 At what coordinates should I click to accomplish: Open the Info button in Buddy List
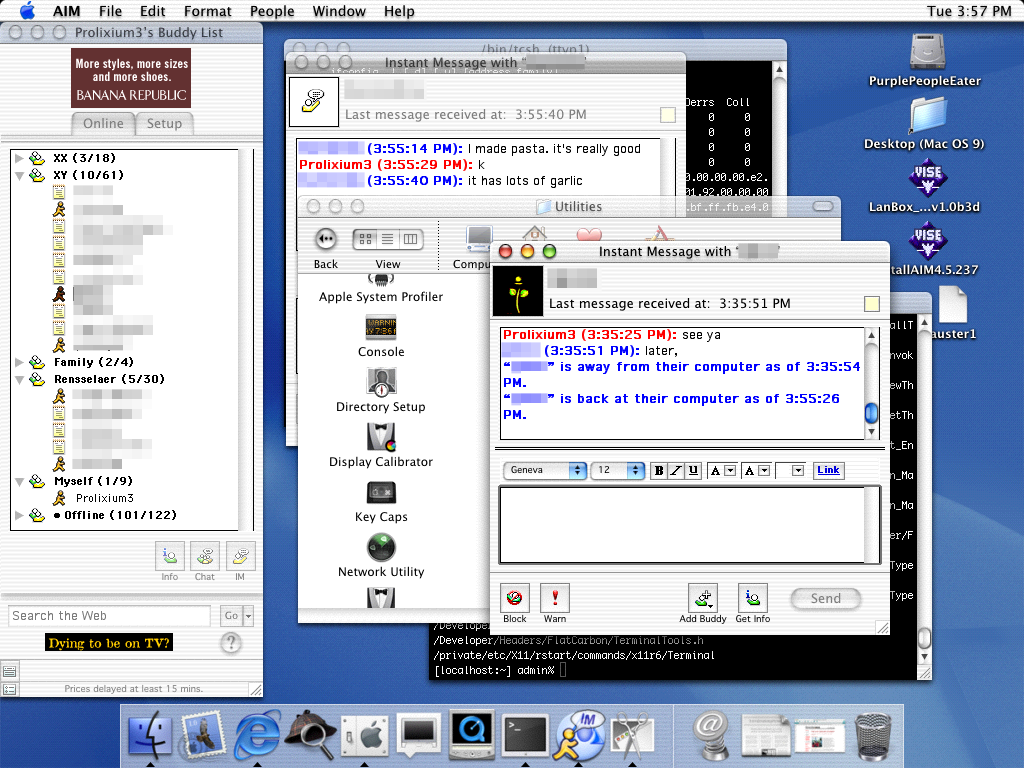click(x=170, y=556)
